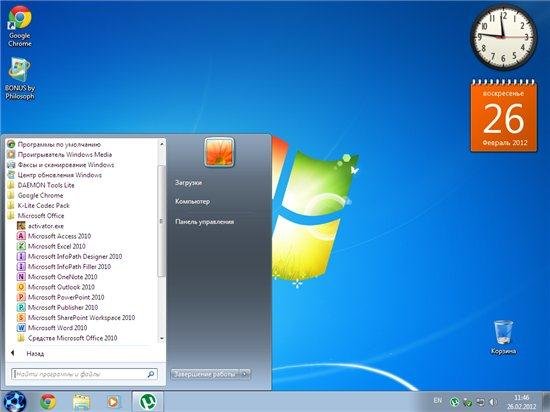Click the analog clock gadget
The width and height of the screenshot is (550, 412).
503,36
